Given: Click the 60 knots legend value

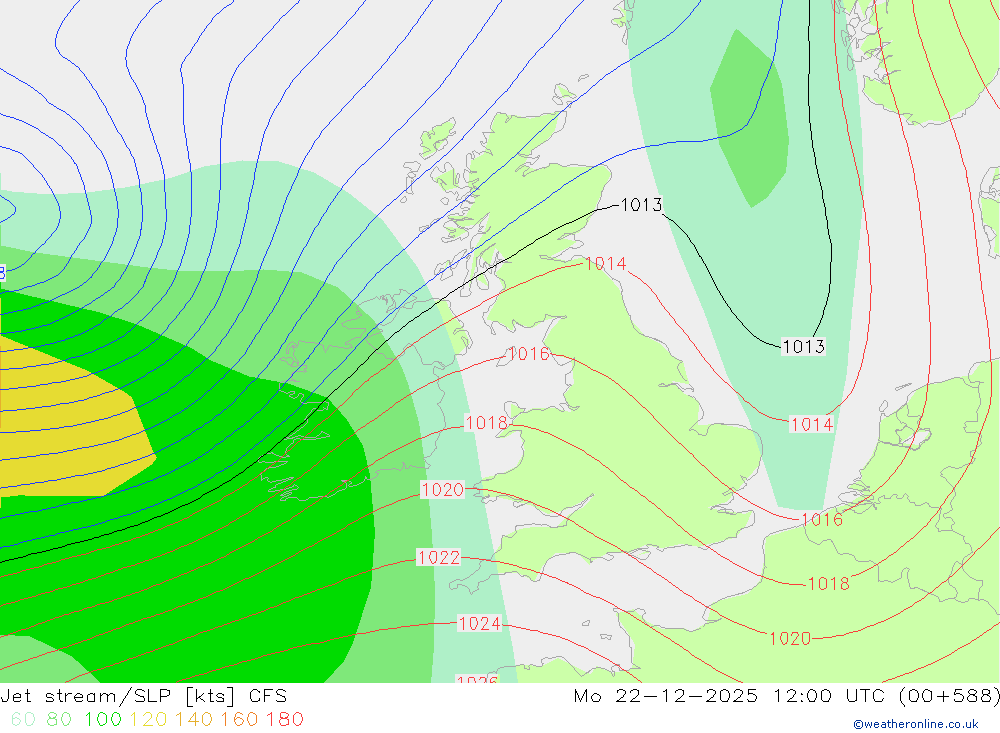Looking at the screenshot, I should tap(24, 720).
